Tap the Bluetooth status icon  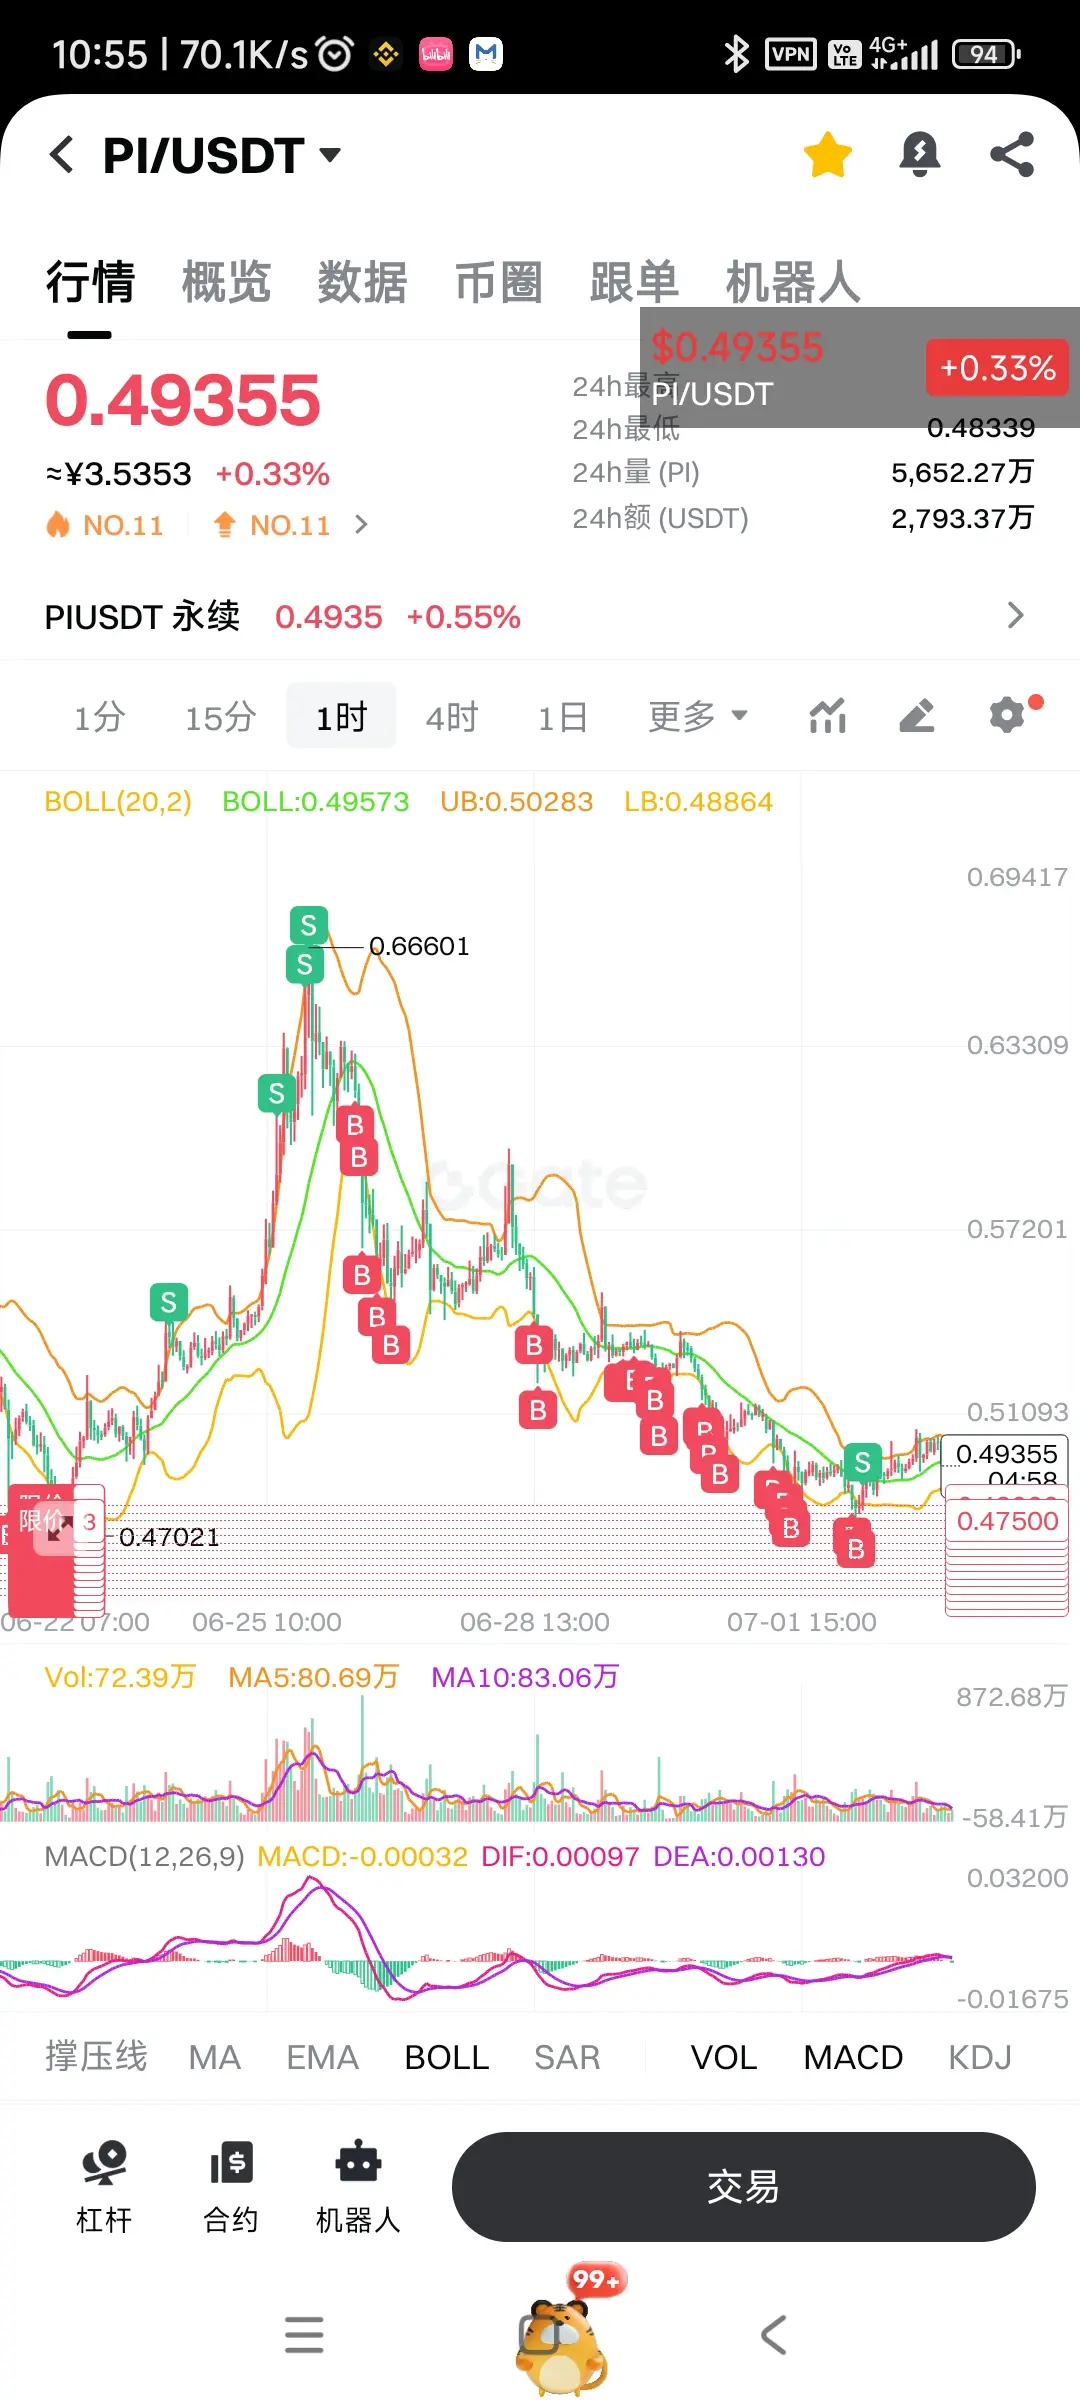[737, 54]
